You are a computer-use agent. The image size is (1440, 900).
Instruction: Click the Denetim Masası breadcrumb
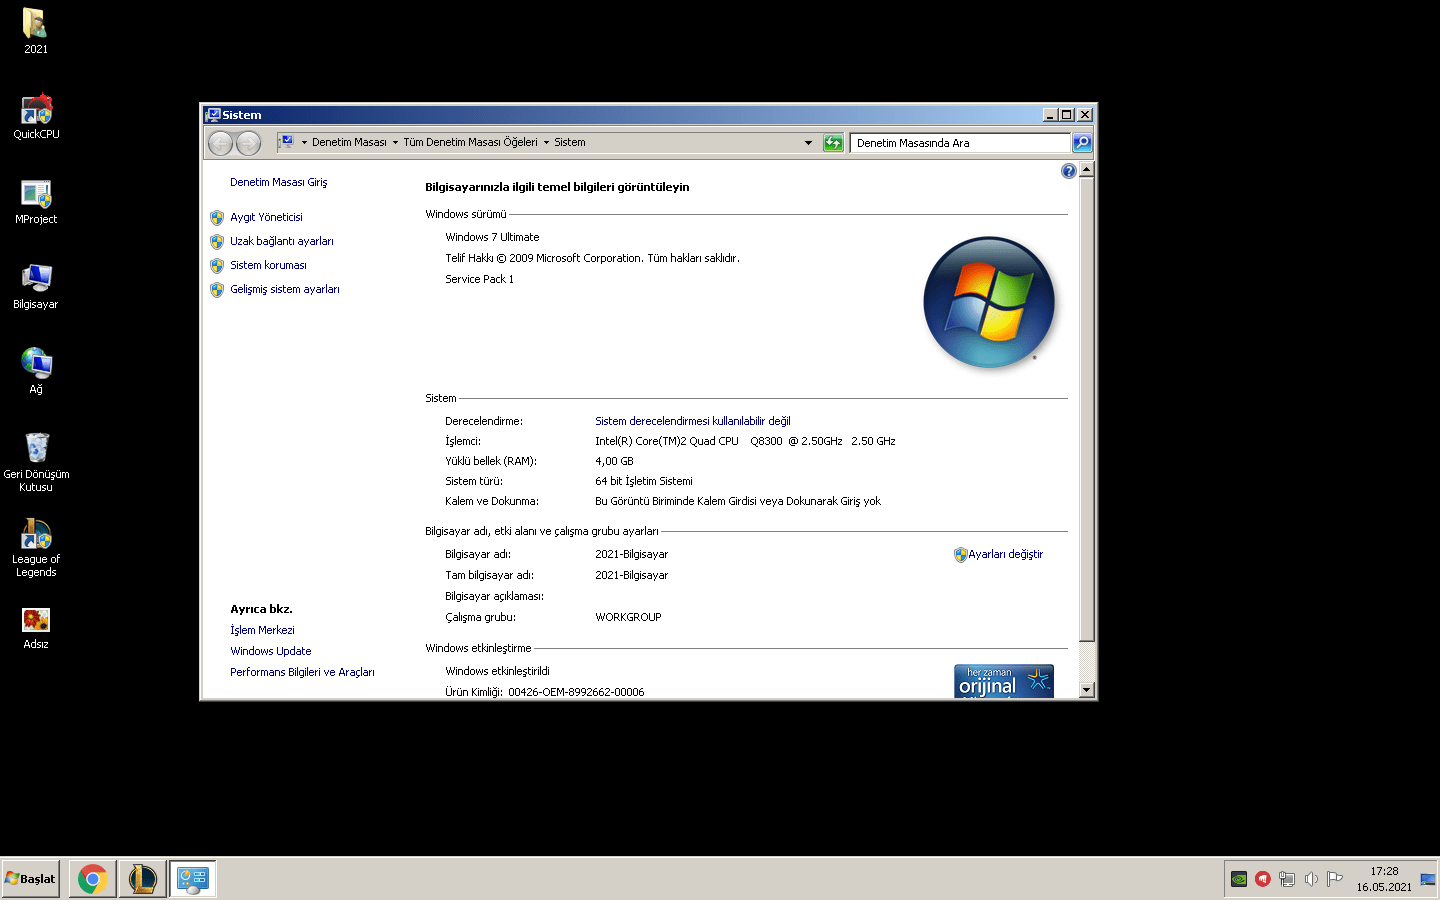point(349,143)
